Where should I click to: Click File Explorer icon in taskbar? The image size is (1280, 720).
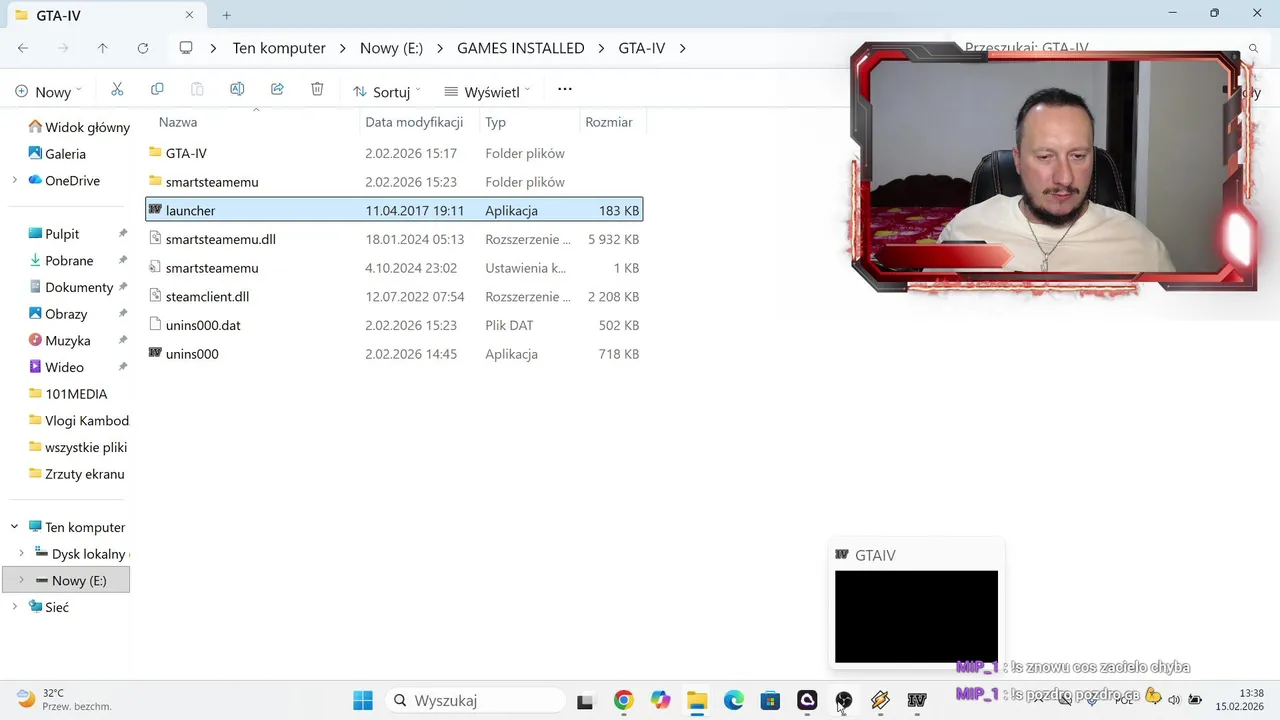point(697,700)
